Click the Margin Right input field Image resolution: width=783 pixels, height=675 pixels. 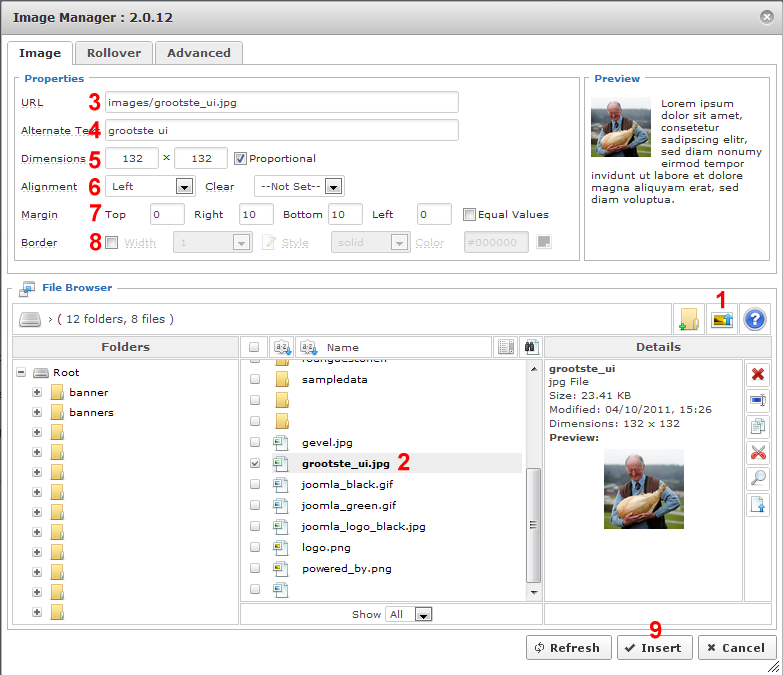click(256, 214)
